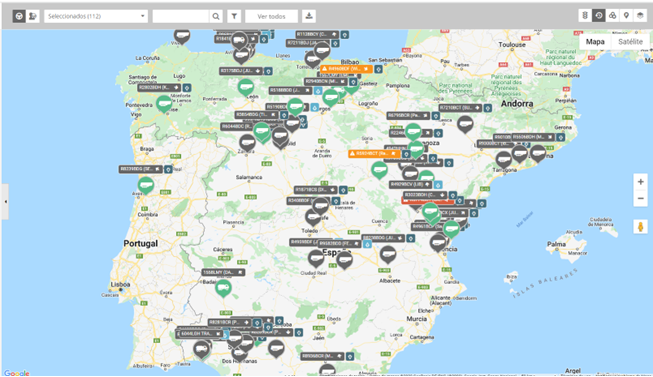This screenshot has width=653, height=377.
Task: Switch to the Mapa map tab
Action: click(x=595, y=42)
